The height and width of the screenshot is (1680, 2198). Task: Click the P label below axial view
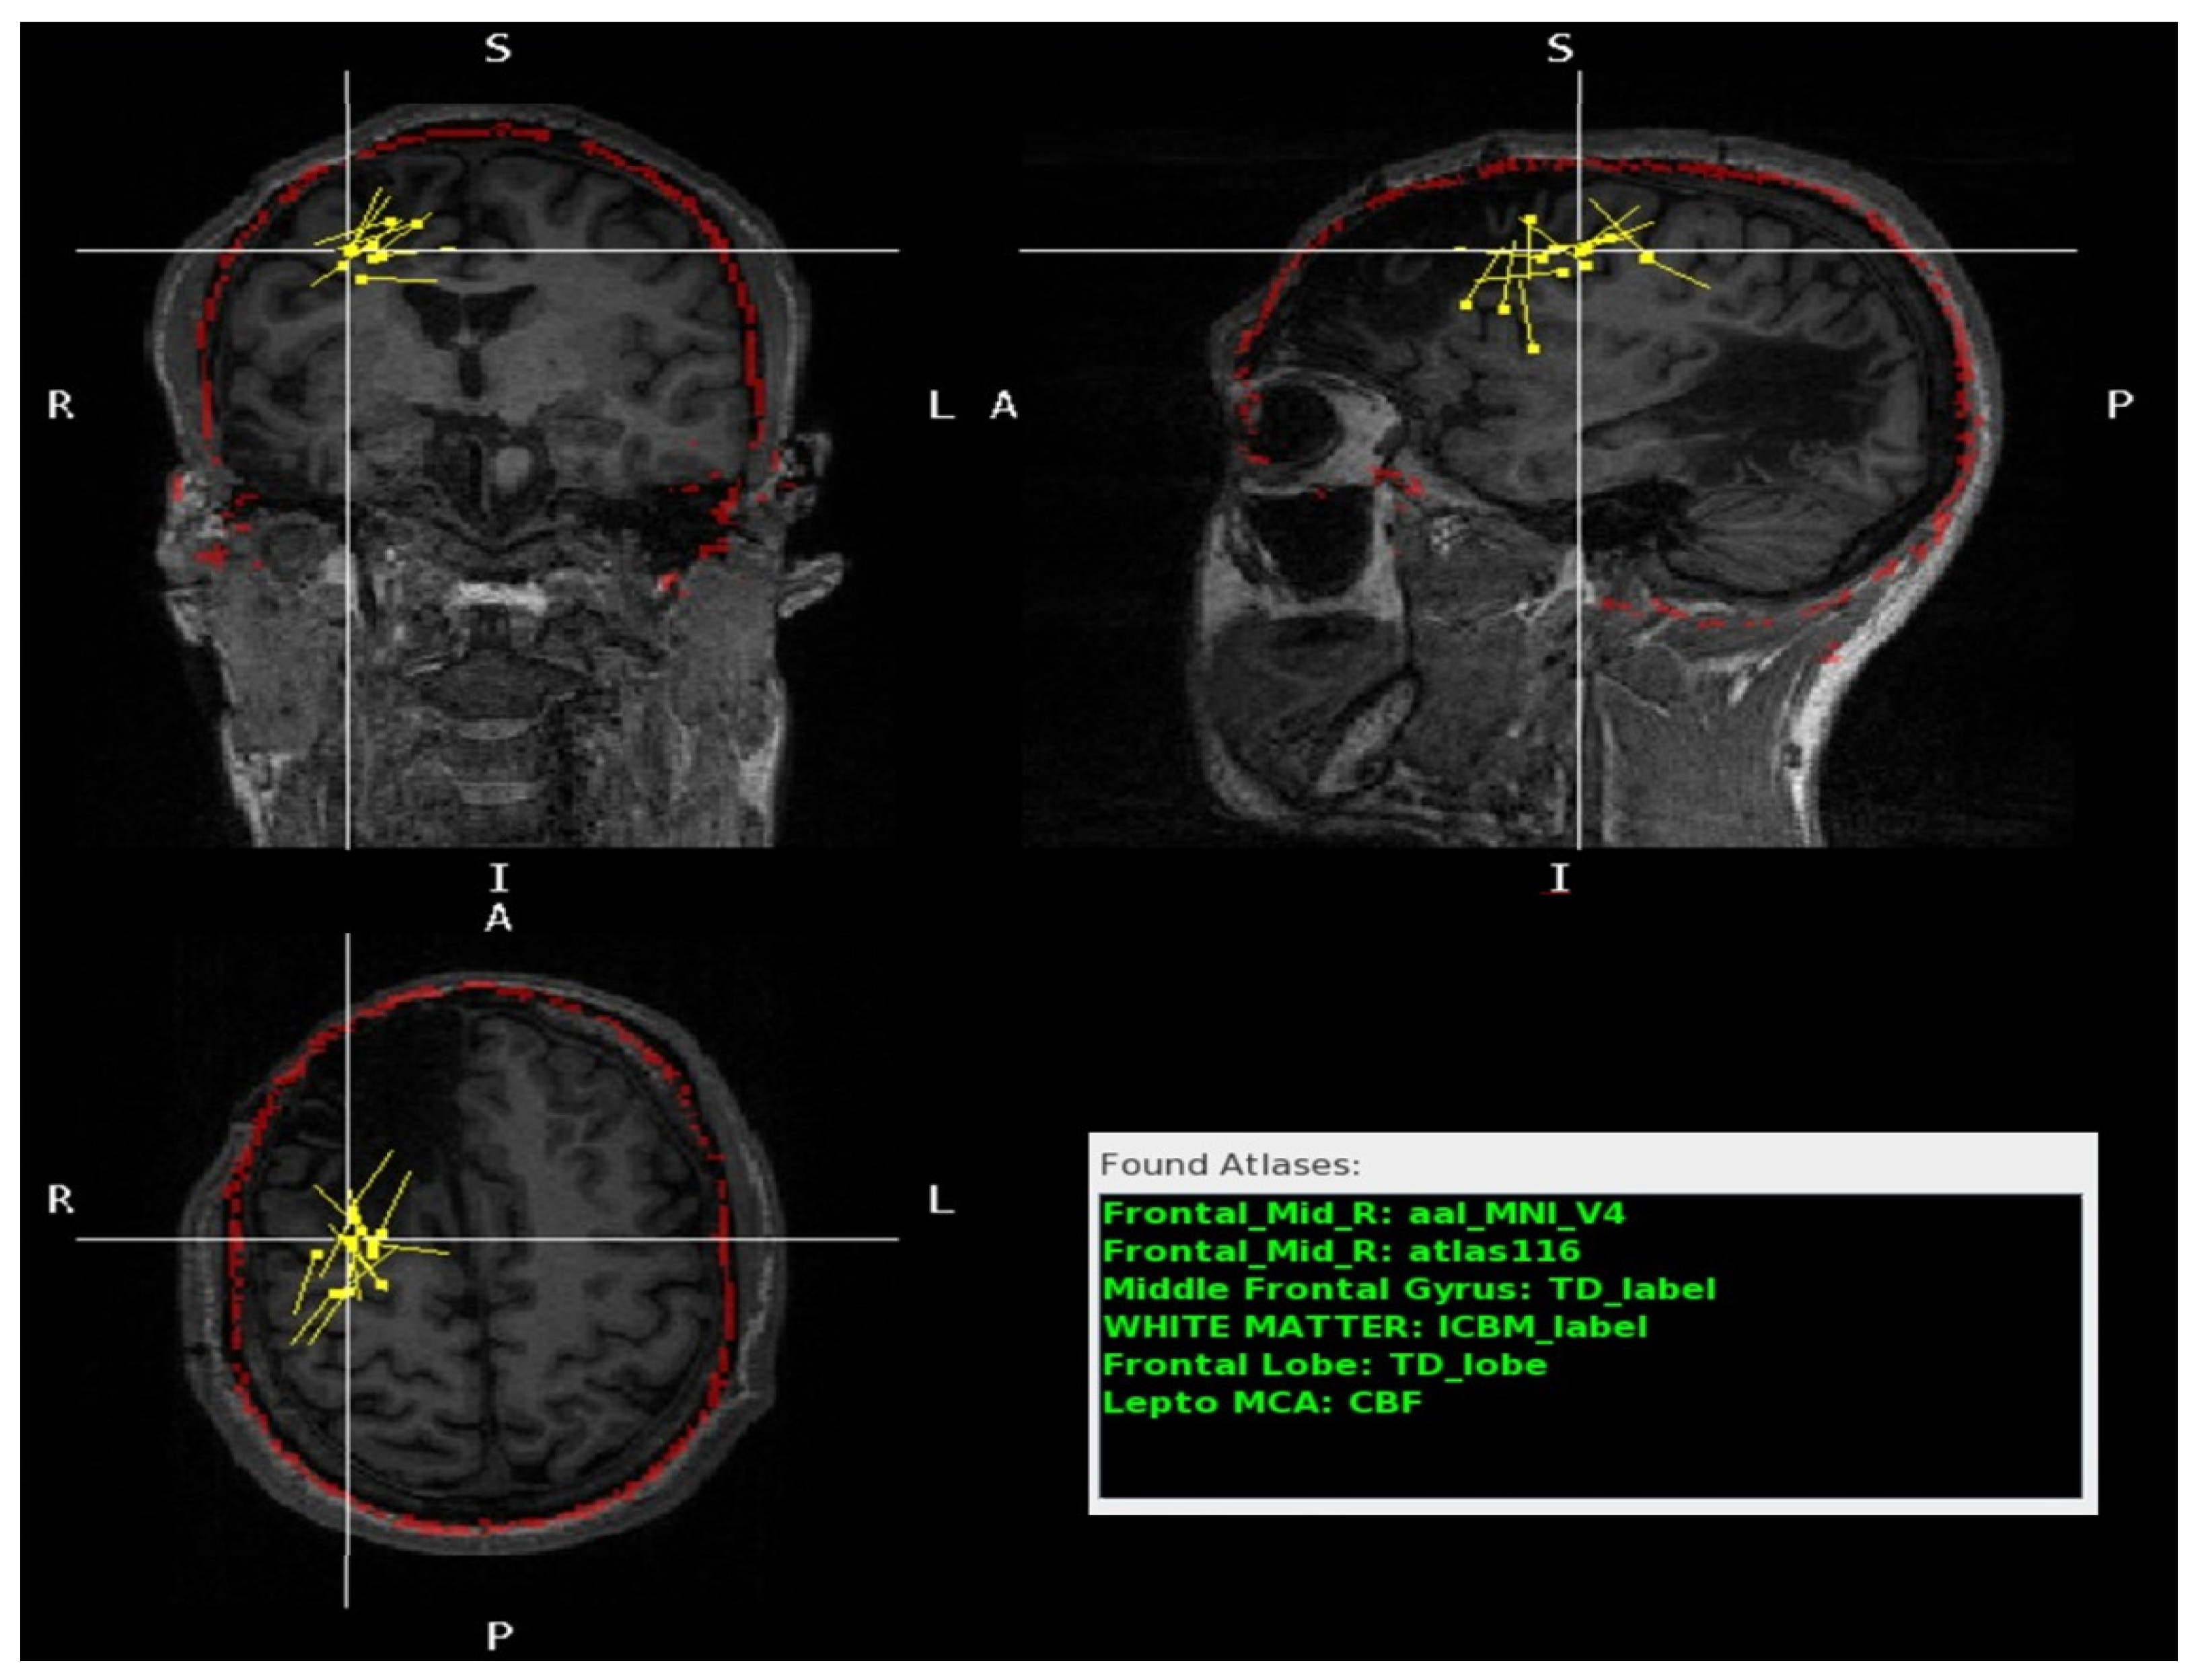tap(499, 1637)
